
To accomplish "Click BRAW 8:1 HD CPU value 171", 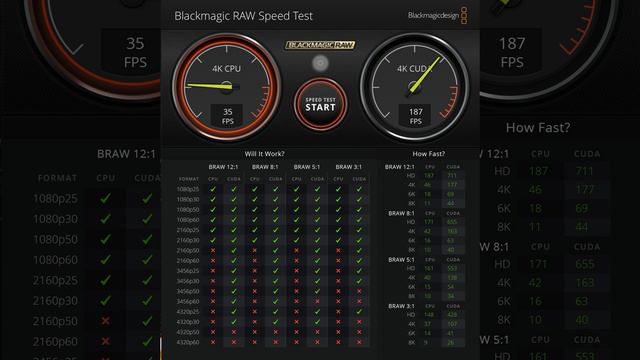I will (x=429, y=222).
